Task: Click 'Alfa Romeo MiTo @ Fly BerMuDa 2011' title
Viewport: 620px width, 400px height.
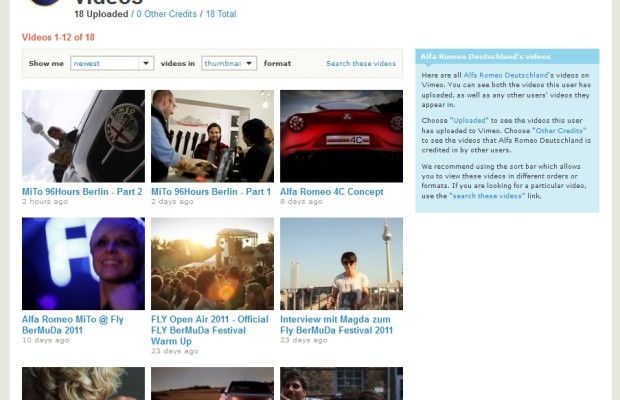Action: [73, 325]
